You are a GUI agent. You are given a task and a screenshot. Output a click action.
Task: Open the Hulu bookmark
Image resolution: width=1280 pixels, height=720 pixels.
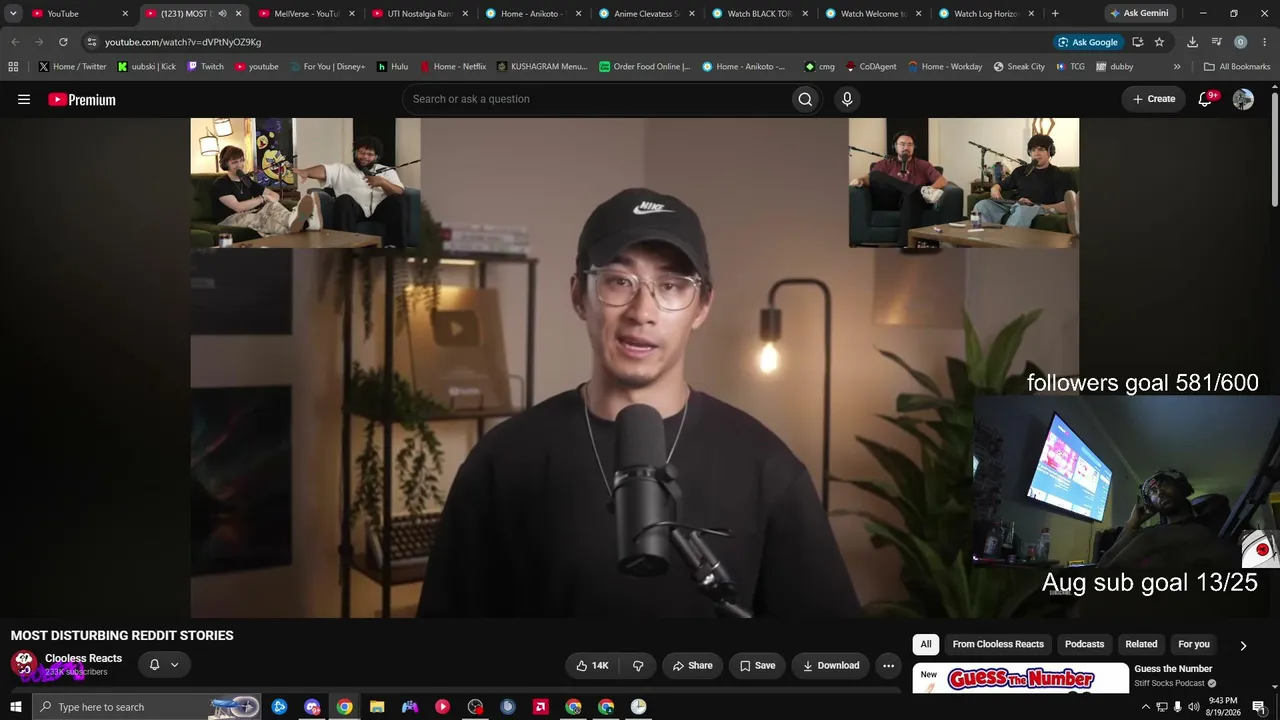coord(392,67)
